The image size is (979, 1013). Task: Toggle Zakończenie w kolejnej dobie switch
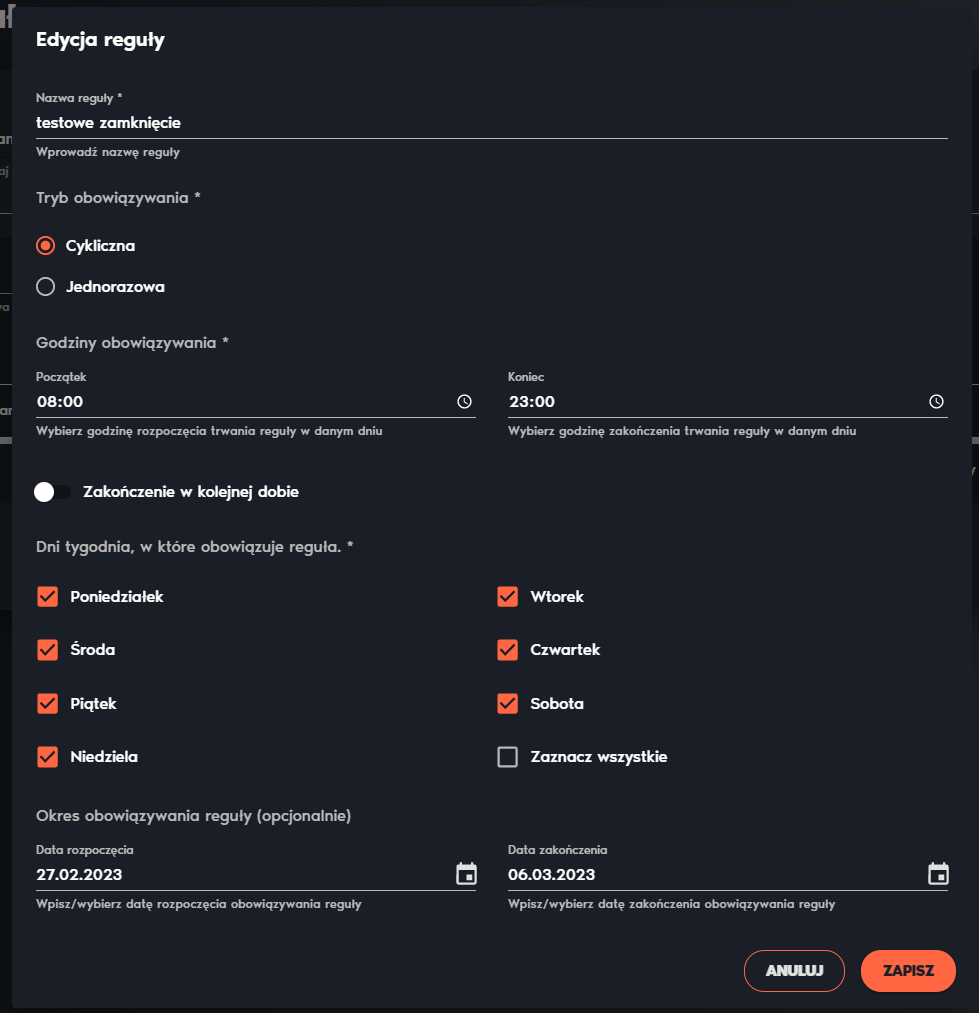pyautogui.click(x=52, y=492)
